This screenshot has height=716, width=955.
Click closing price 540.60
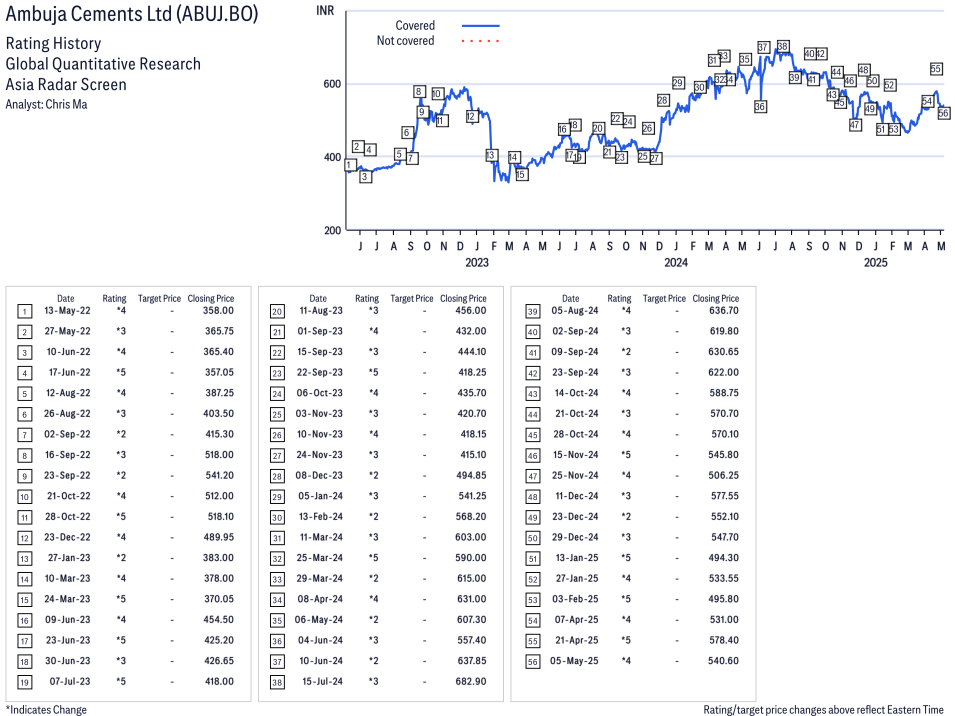pyautogui.click(x=724, y=661)
